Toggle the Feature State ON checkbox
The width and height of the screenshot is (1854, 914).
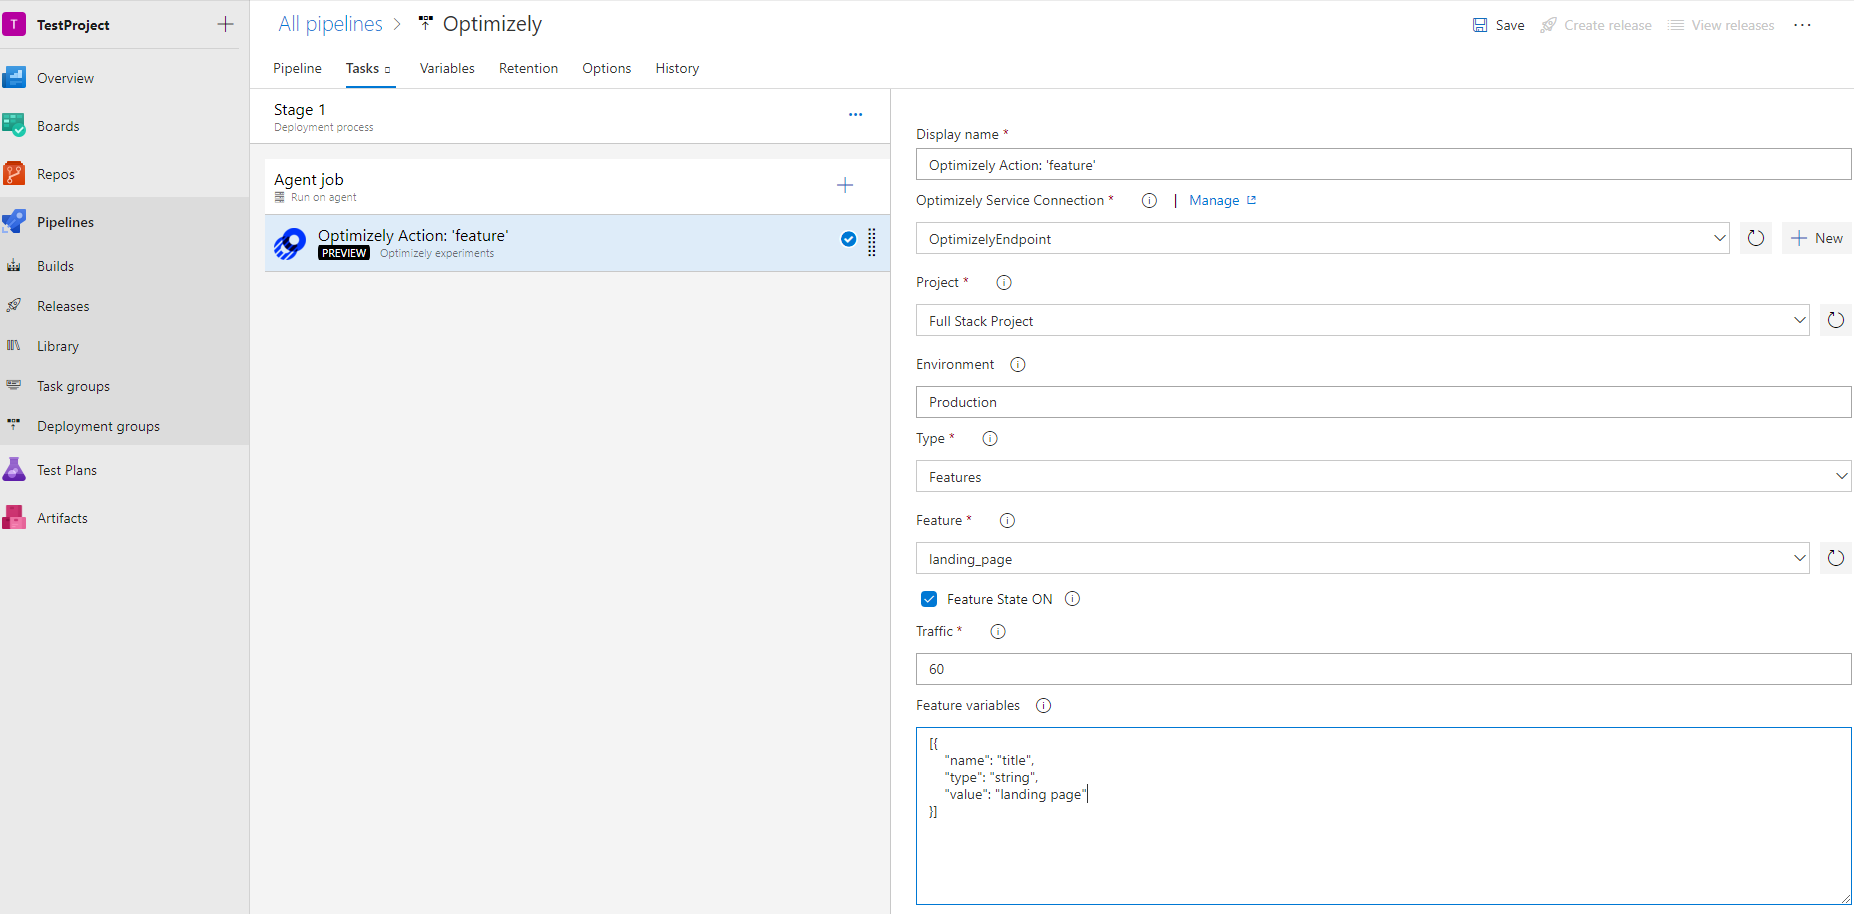(929, 599)
